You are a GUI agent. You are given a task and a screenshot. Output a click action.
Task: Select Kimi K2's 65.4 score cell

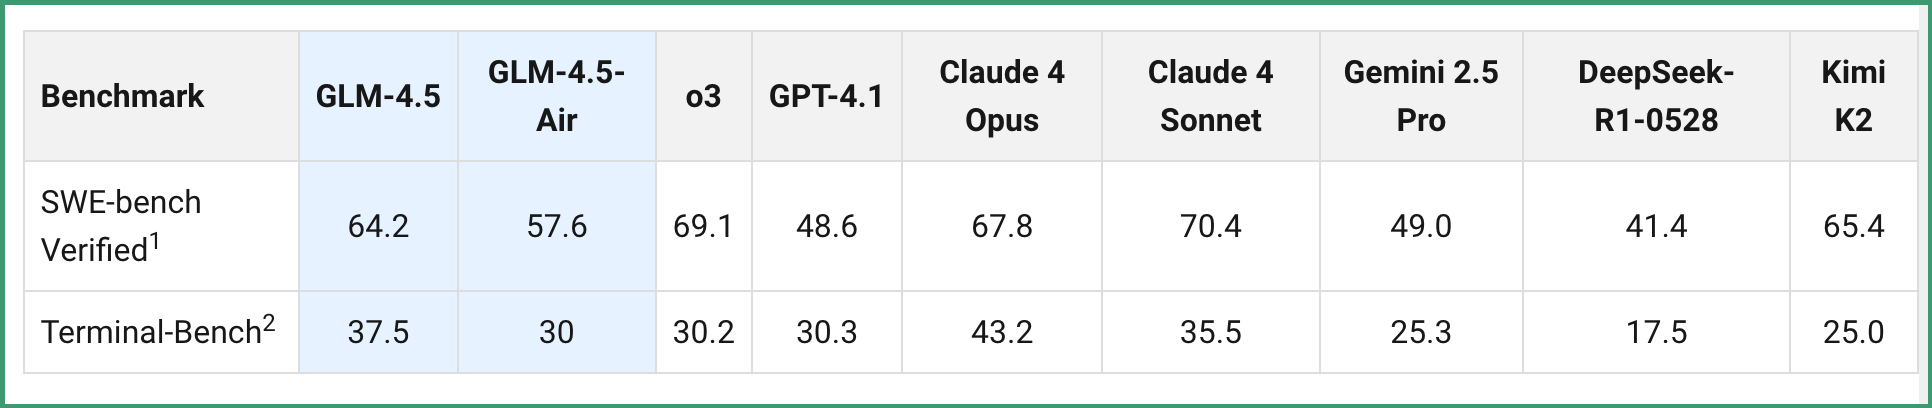1853,226
